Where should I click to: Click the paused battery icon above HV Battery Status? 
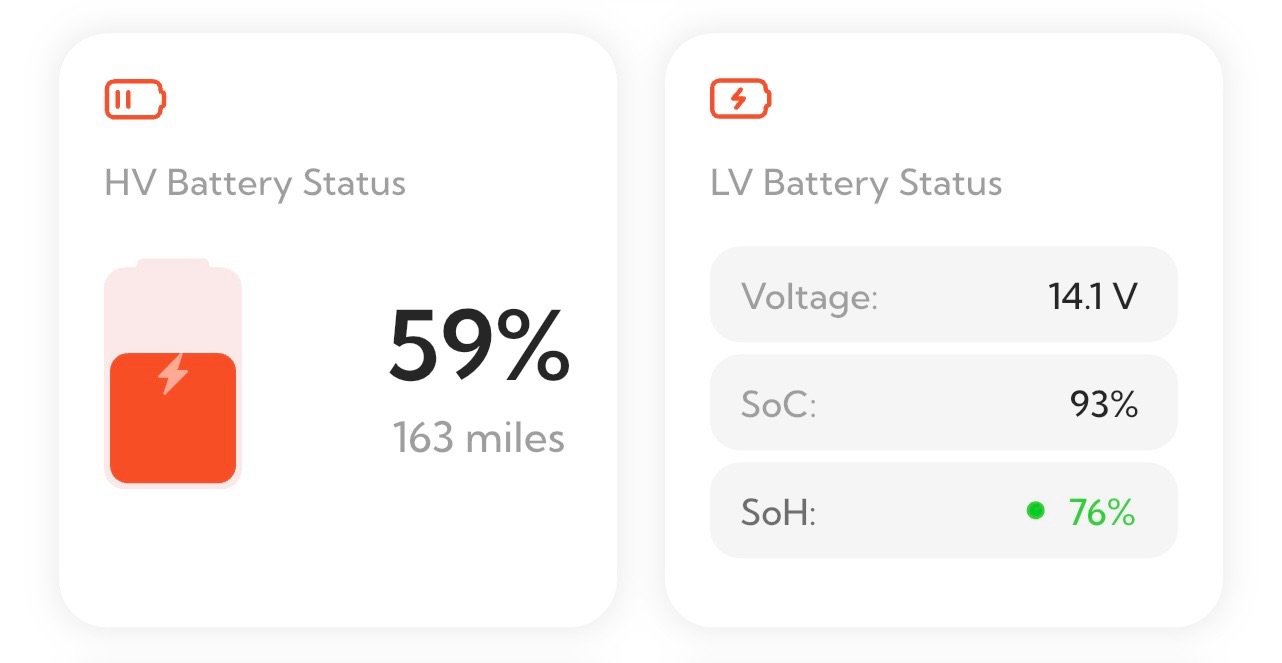(135, 99)
